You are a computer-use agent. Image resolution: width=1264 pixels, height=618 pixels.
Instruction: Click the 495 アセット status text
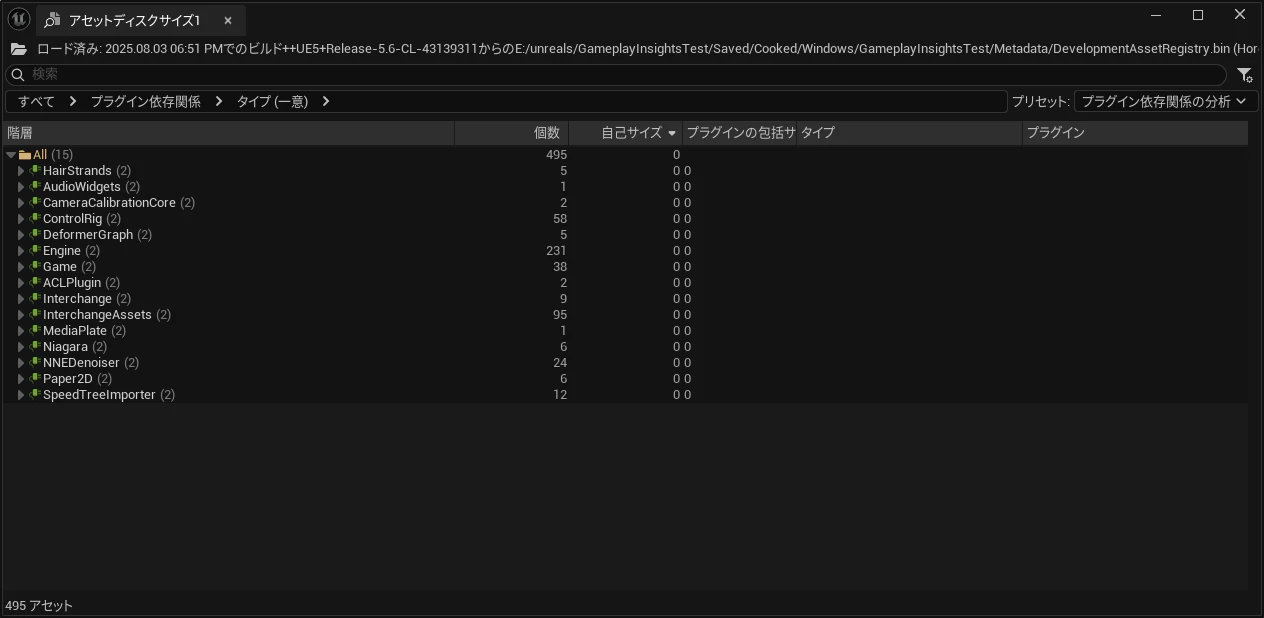(x=39, y=606)
